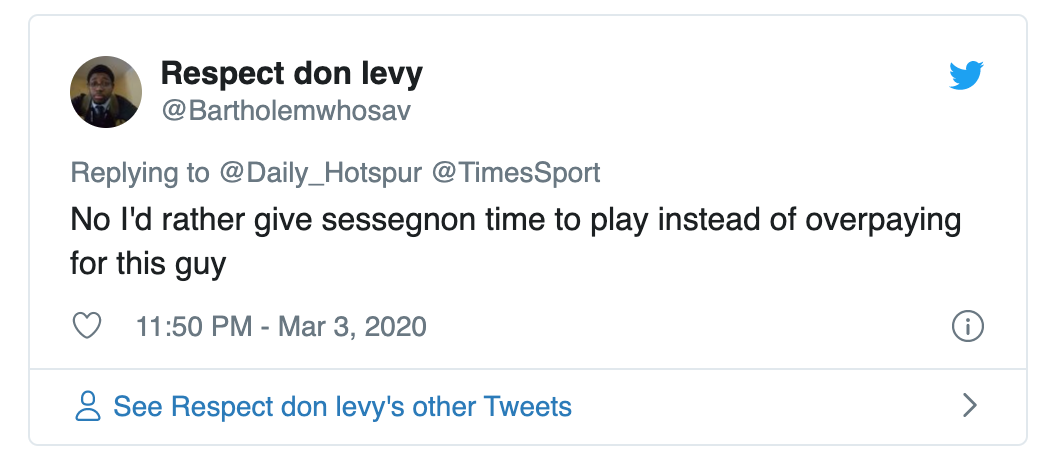
Task: Click 'No I'd rather give' tweet opening
Action: [155, 219]
